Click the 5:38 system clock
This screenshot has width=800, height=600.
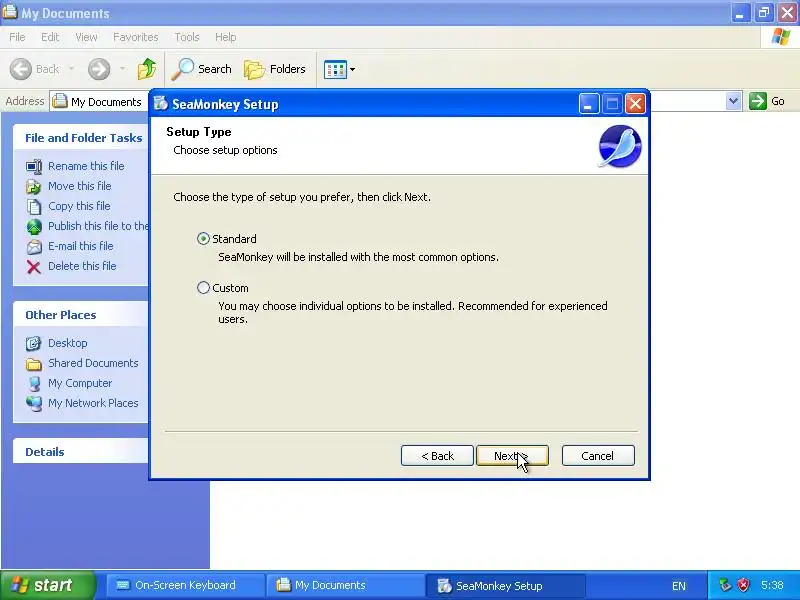pos(772,585)
